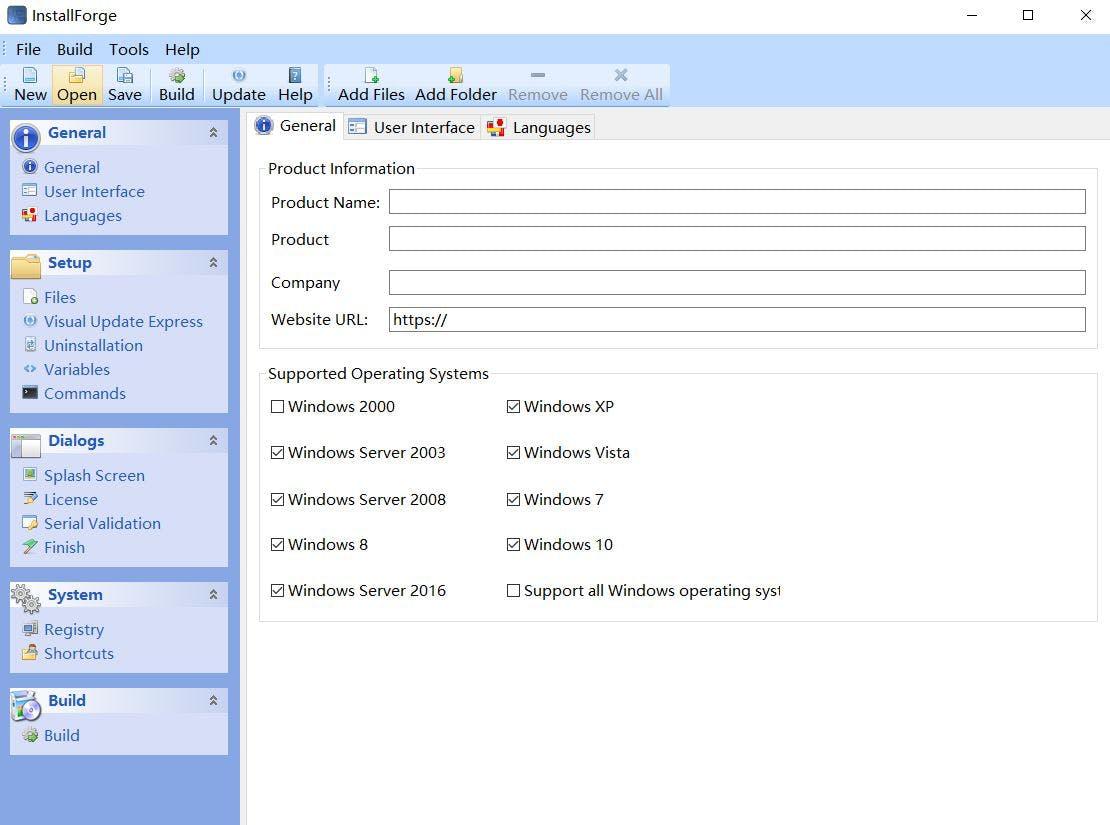Collapse the General sidebar section
Viewport: 1110px width, 825px height.
(213, 132)
